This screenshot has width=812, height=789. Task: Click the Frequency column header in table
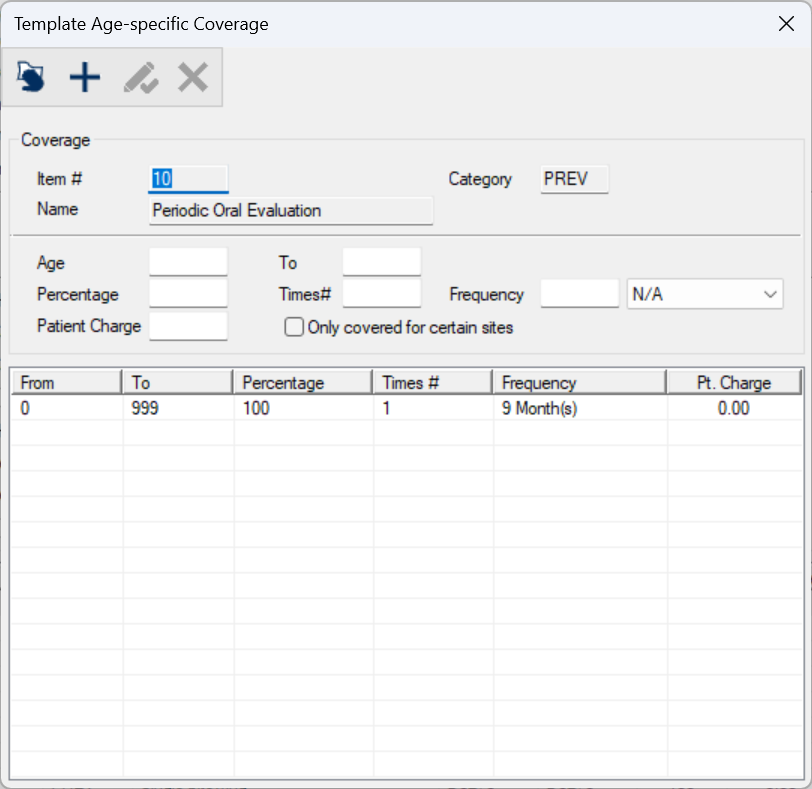[x=578, y=383]
